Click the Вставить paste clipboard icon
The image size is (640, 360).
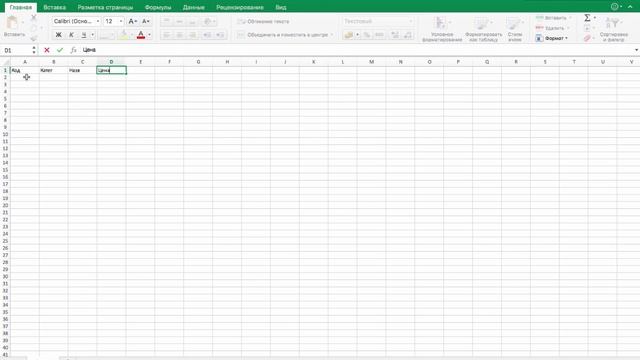(13, 24)
